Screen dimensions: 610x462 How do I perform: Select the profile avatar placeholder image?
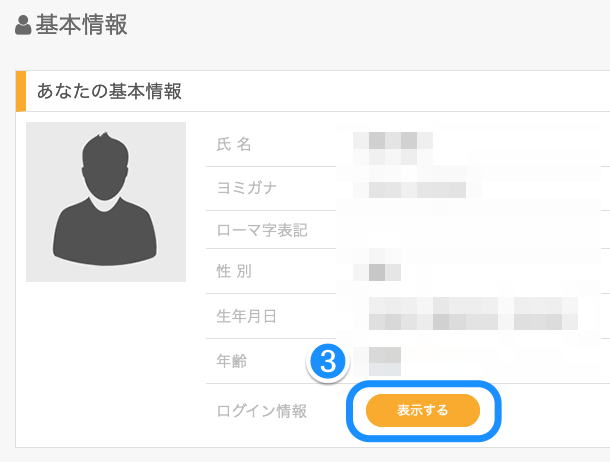point(106,202)
